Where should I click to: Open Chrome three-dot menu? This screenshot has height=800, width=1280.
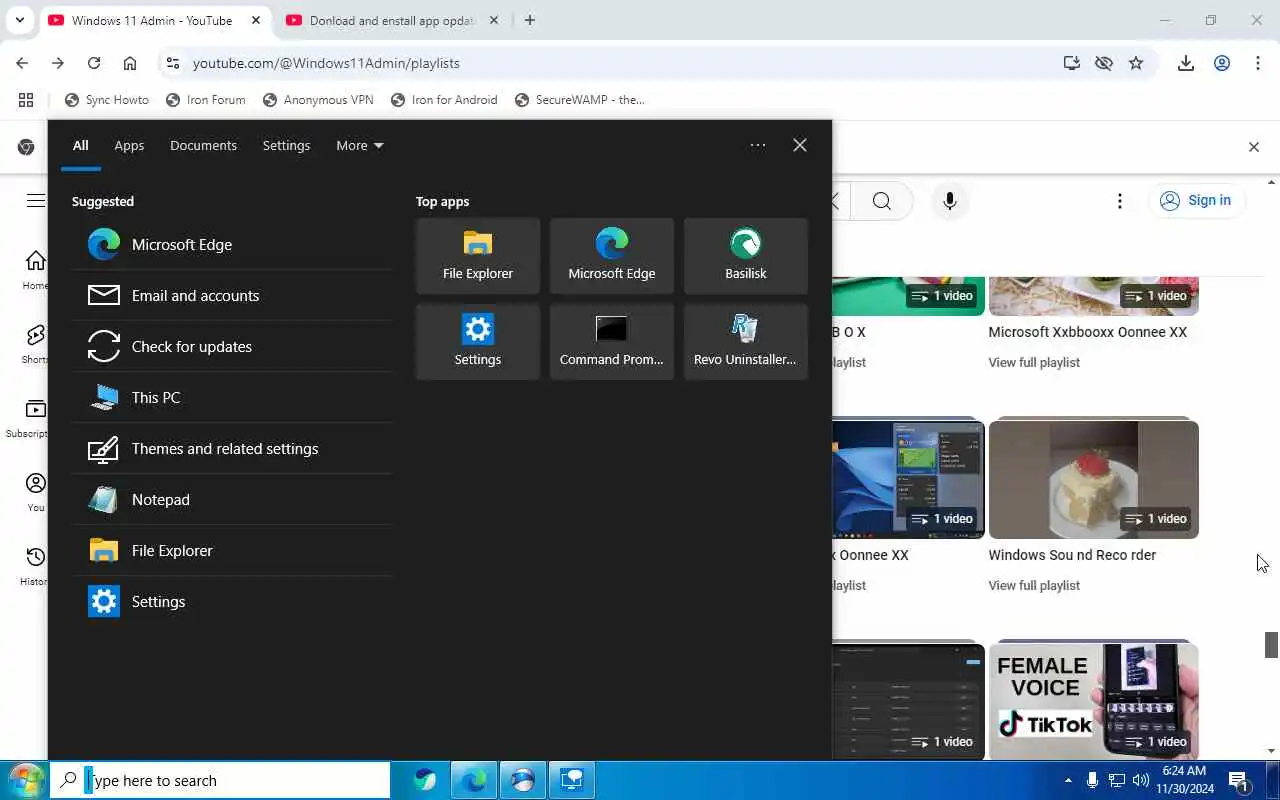(1258, 63)
